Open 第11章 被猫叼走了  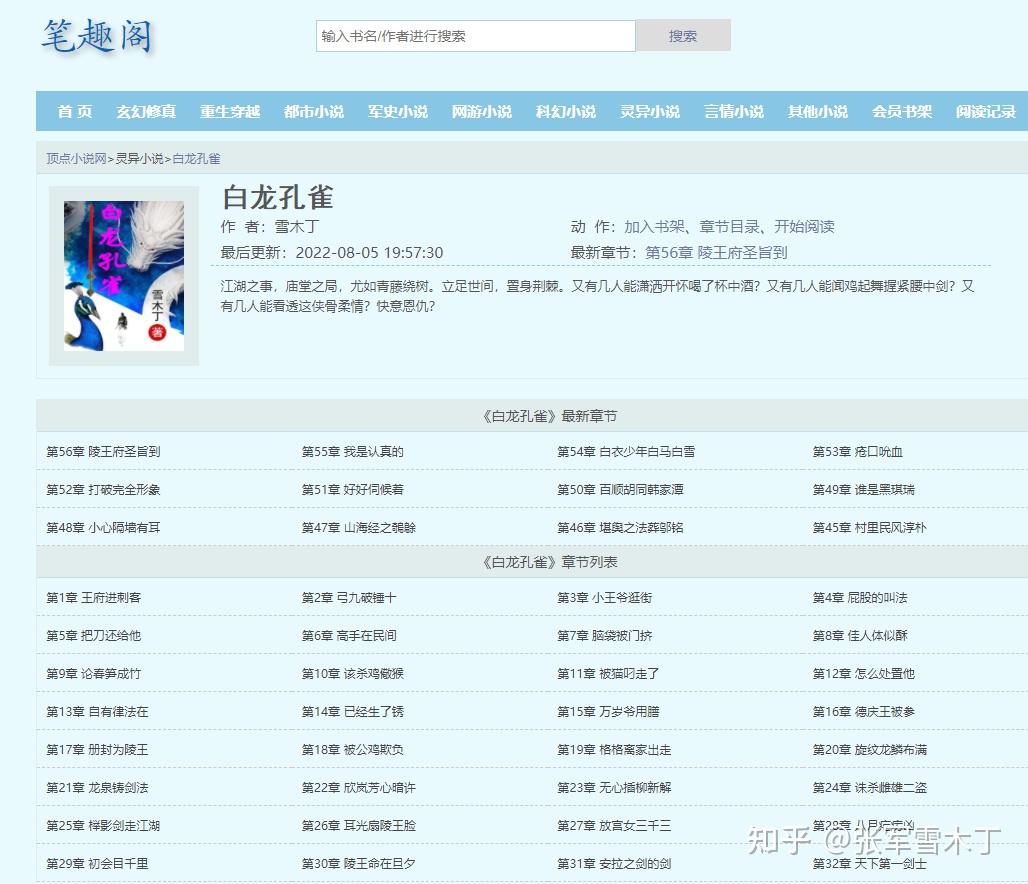[608, 674]
